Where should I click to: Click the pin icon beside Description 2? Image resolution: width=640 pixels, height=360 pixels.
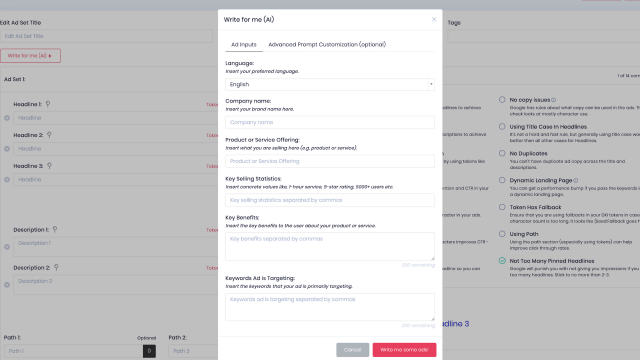click(x=56, y=267)
